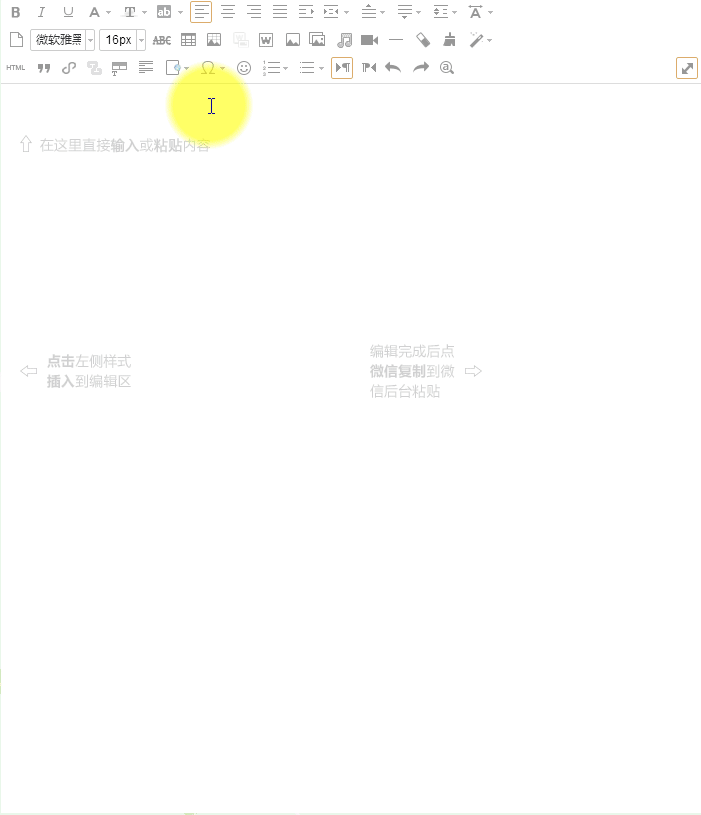Click the first-line indent icon
The height and width of the screenshot is (815, 701).
[306, 12]
